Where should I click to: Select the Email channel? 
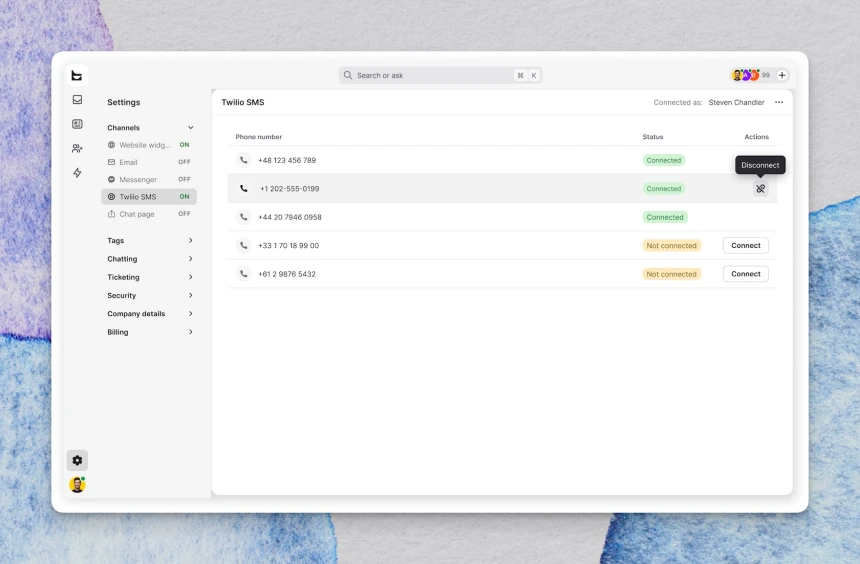click(149, 162)
